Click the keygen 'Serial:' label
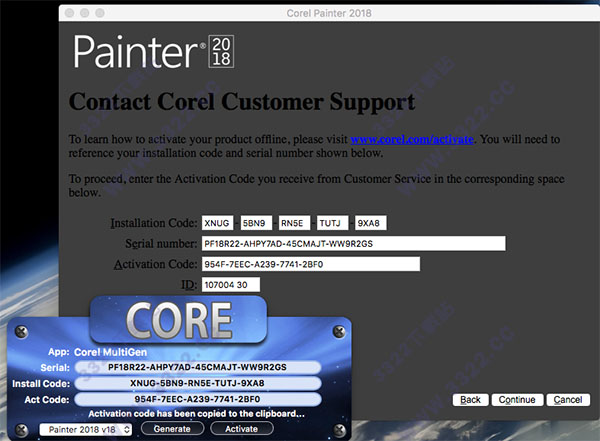 pyautogui.click(x=55, y=368)
